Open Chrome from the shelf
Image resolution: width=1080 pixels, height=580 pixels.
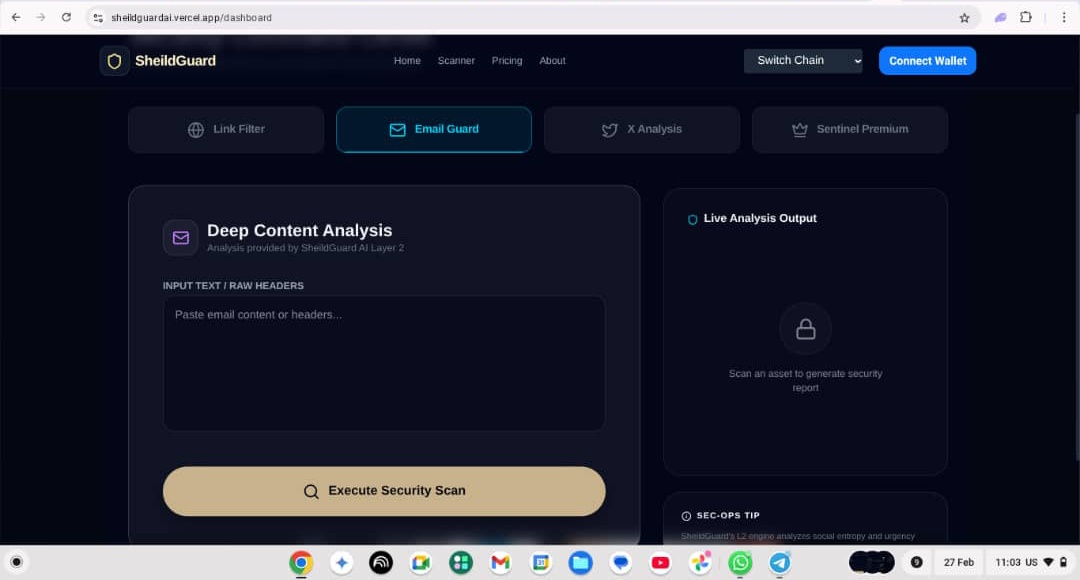click(301, 563)
